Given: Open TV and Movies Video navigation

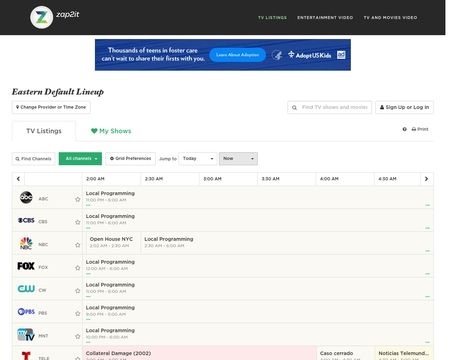Looking at the screenshot, I should 390,17.
